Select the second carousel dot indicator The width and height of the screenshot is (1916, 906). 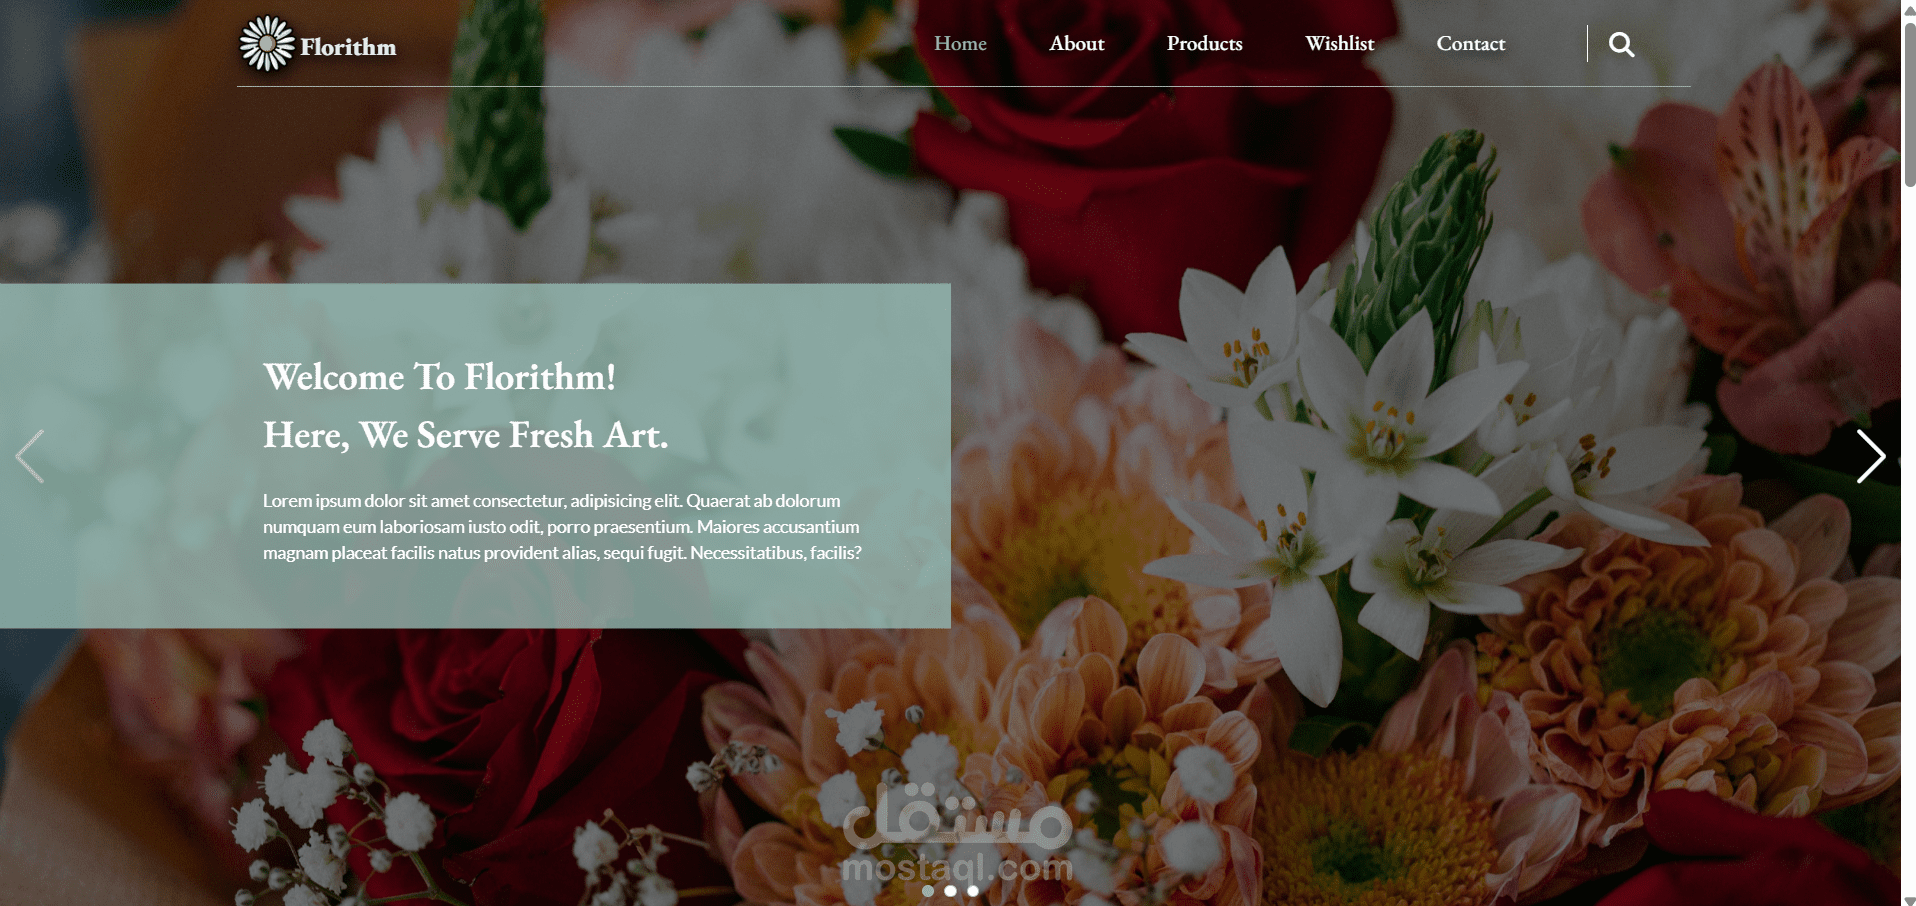click(950, 891)
